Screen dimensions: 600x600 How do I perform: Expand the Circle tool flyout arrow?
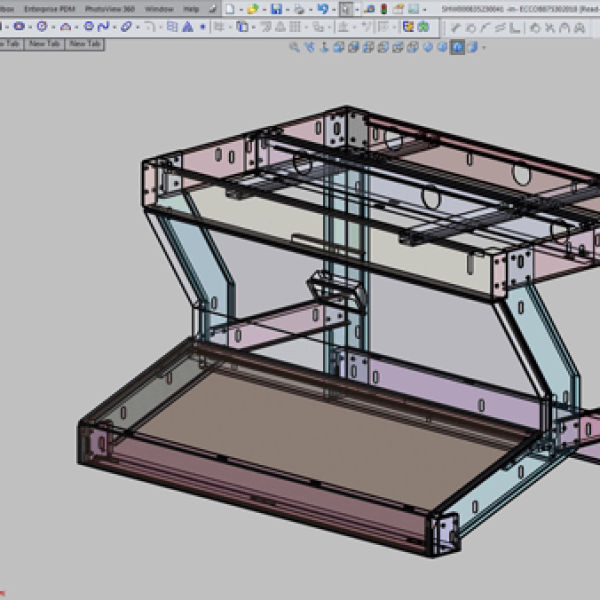pyautogui.click(x=53, y=27)
